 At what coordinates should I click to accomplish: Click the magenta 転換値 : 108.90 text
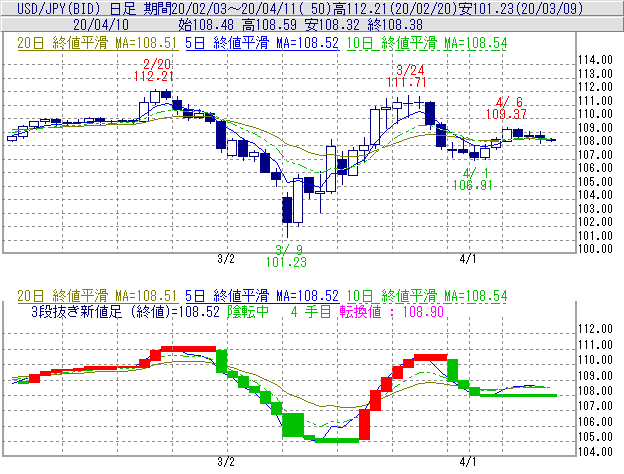[392, 312]
